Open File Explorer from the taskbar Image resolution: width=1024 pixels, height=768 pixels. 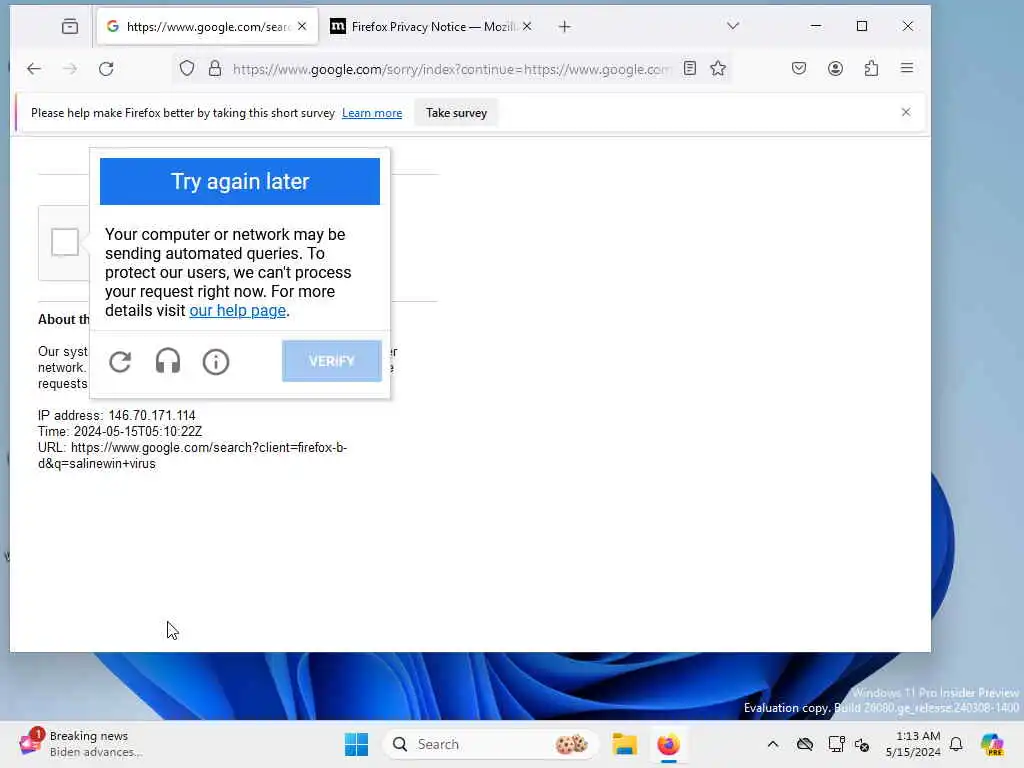click(x=624, y=744)
